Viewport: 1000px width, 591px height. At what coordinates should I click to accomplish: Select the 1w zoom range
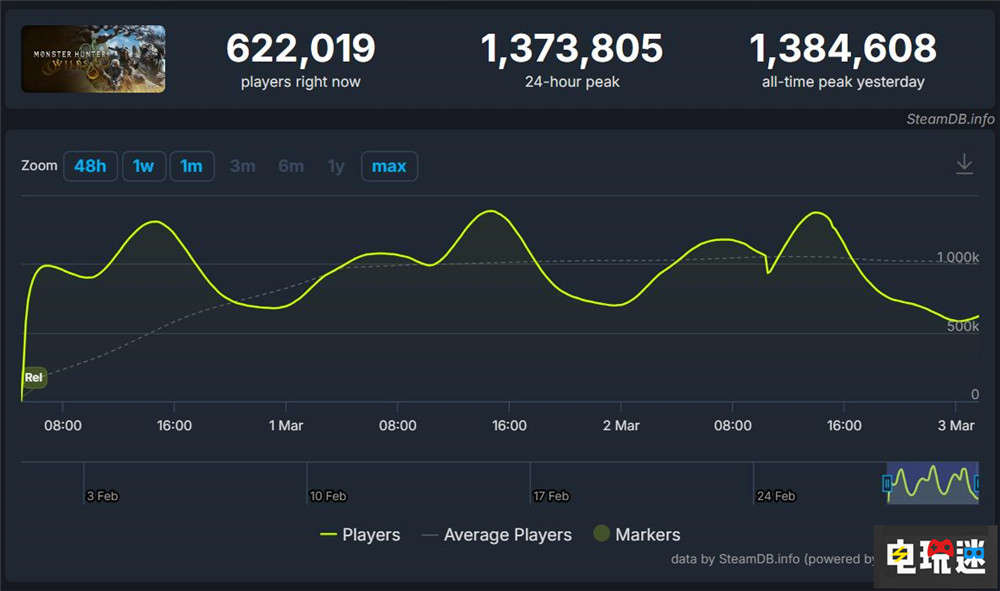coord(144,166)
